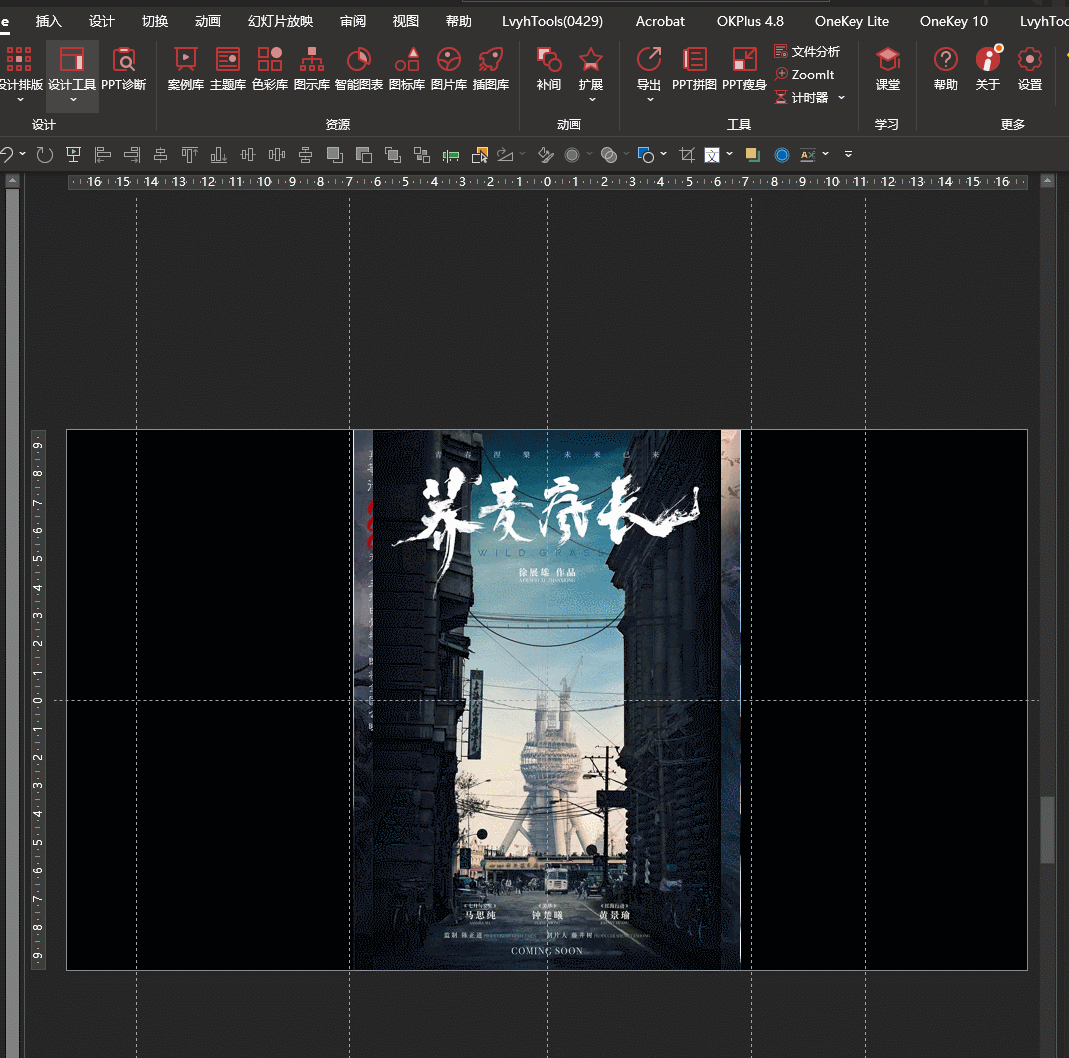This screenshot has width=1069, height=1058.
Task: Run the PPT诊断 diagnosis tool
Action: click(124, 68)
